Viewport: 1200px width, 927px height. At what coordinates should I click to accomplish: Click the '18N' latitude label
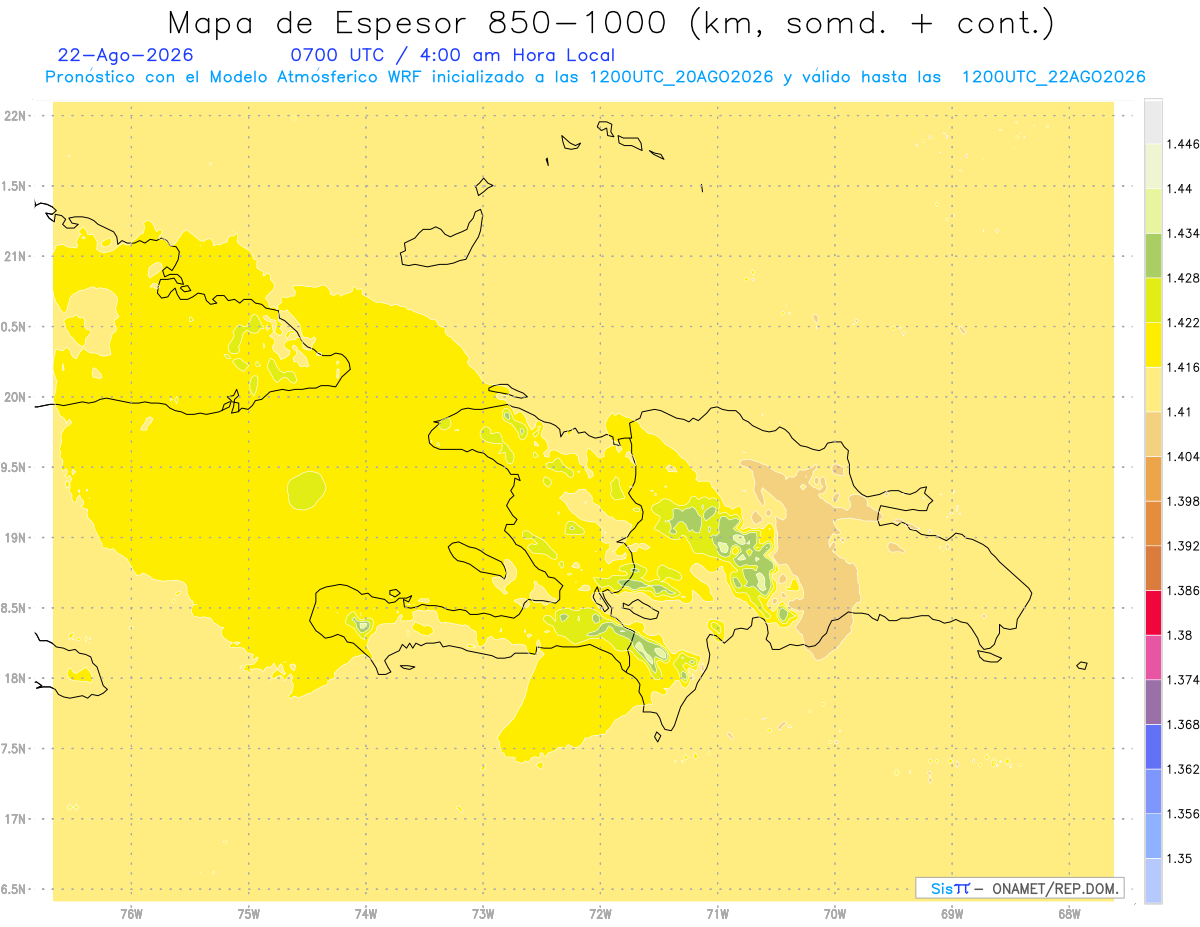[x=14, y=678]
